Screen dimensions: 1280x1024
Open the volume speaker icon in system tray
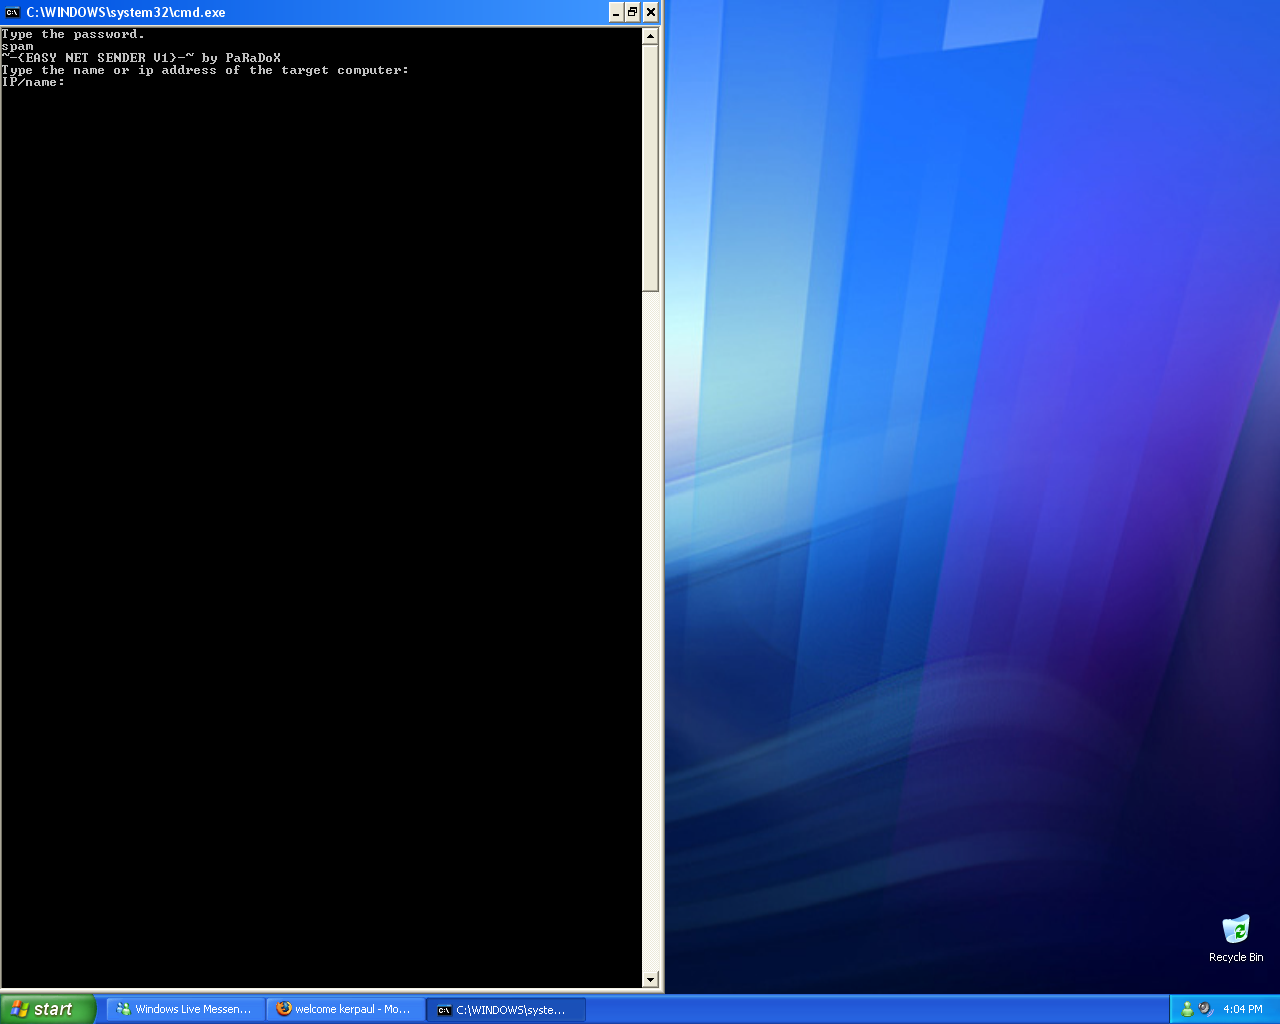click(1206, 1009)
